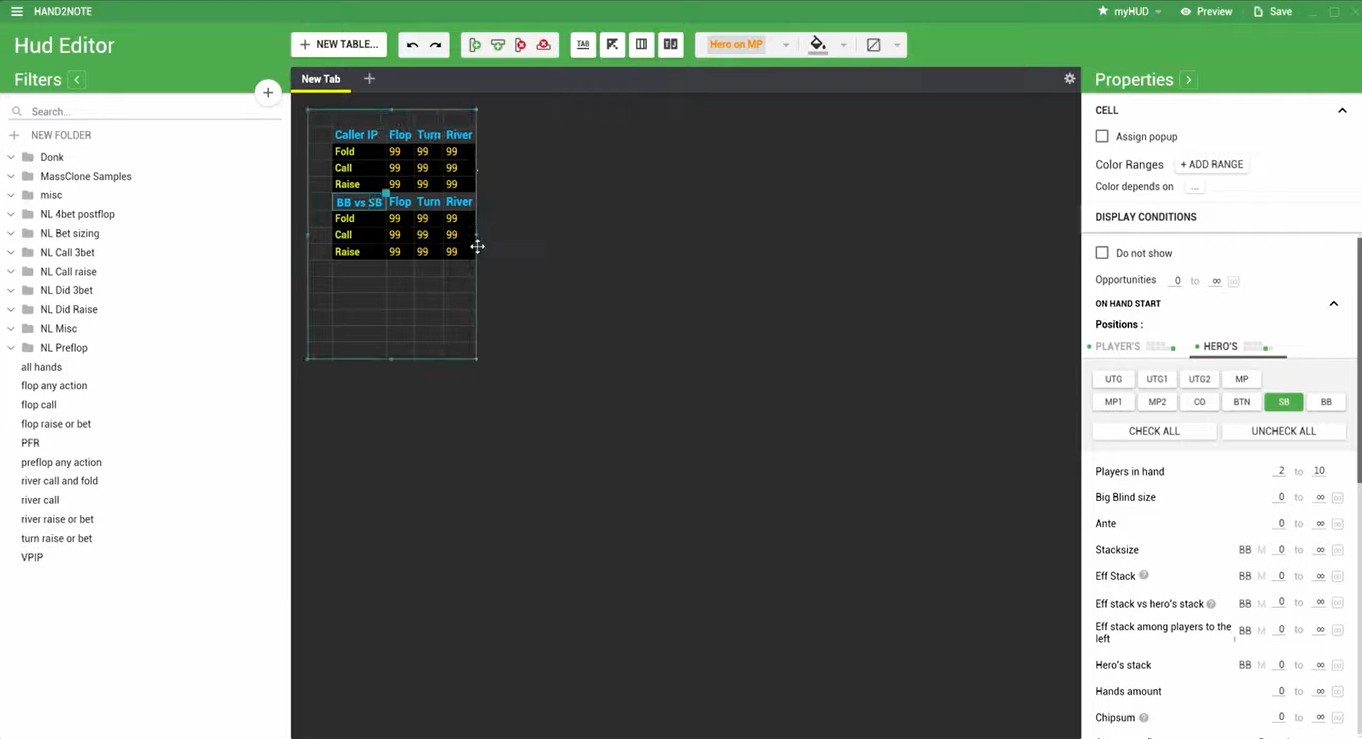The width and height of the screenshot is (1362, 739).
Task: Click the Undo arrow in toolbar
Action: (x=412, y=45)
